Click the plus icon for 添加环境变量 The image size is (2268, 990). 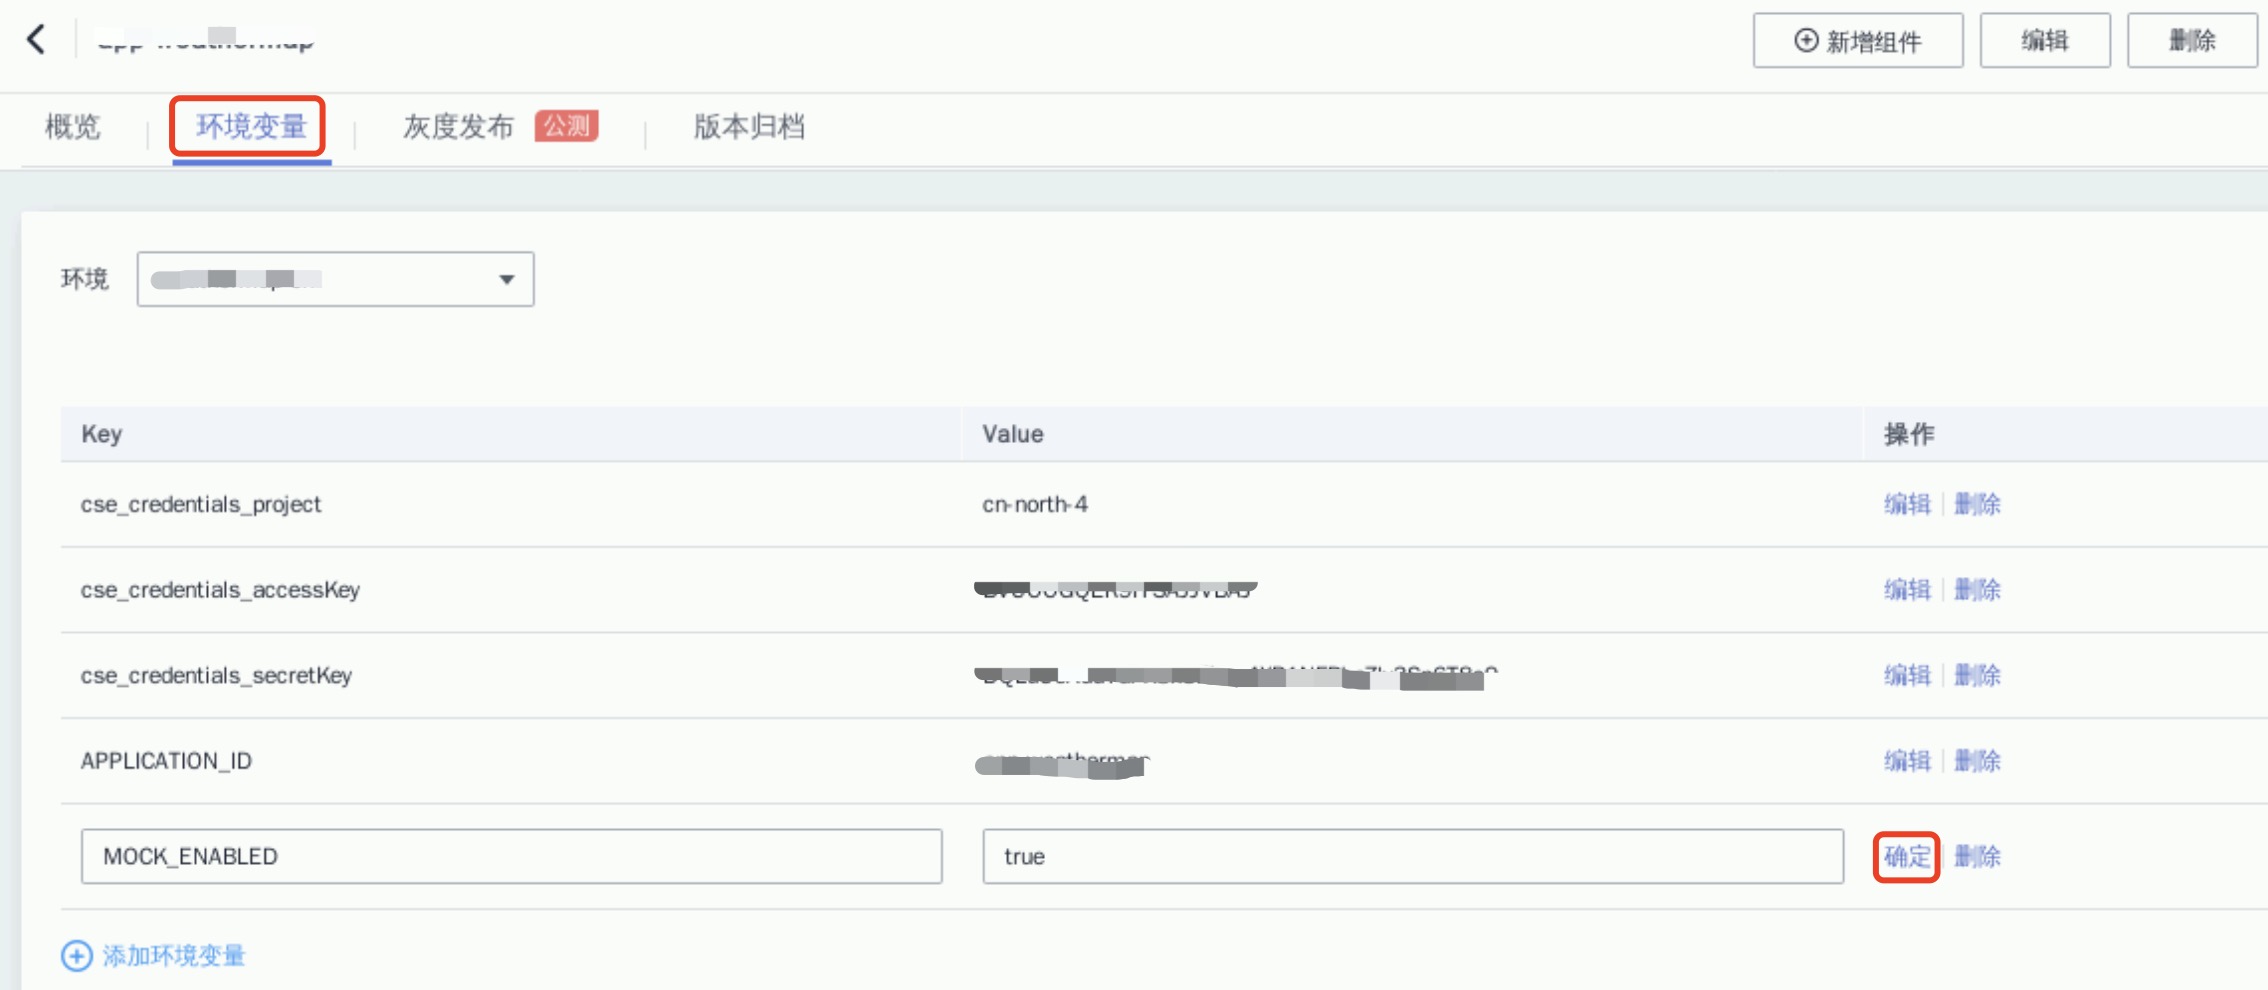[x=77, y=956]
